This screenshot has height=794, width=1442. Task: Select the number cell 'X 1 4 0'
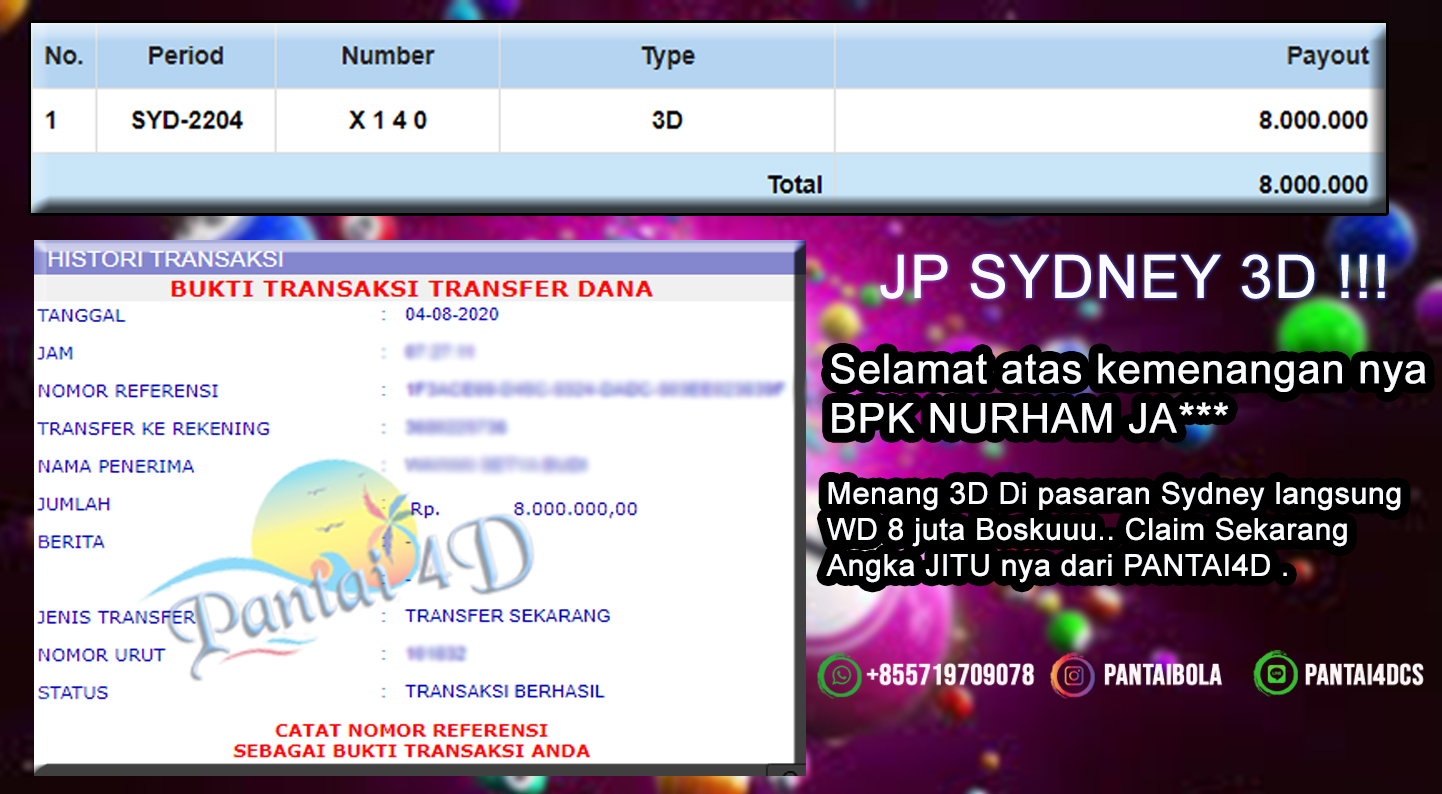[x=388, y=121]
